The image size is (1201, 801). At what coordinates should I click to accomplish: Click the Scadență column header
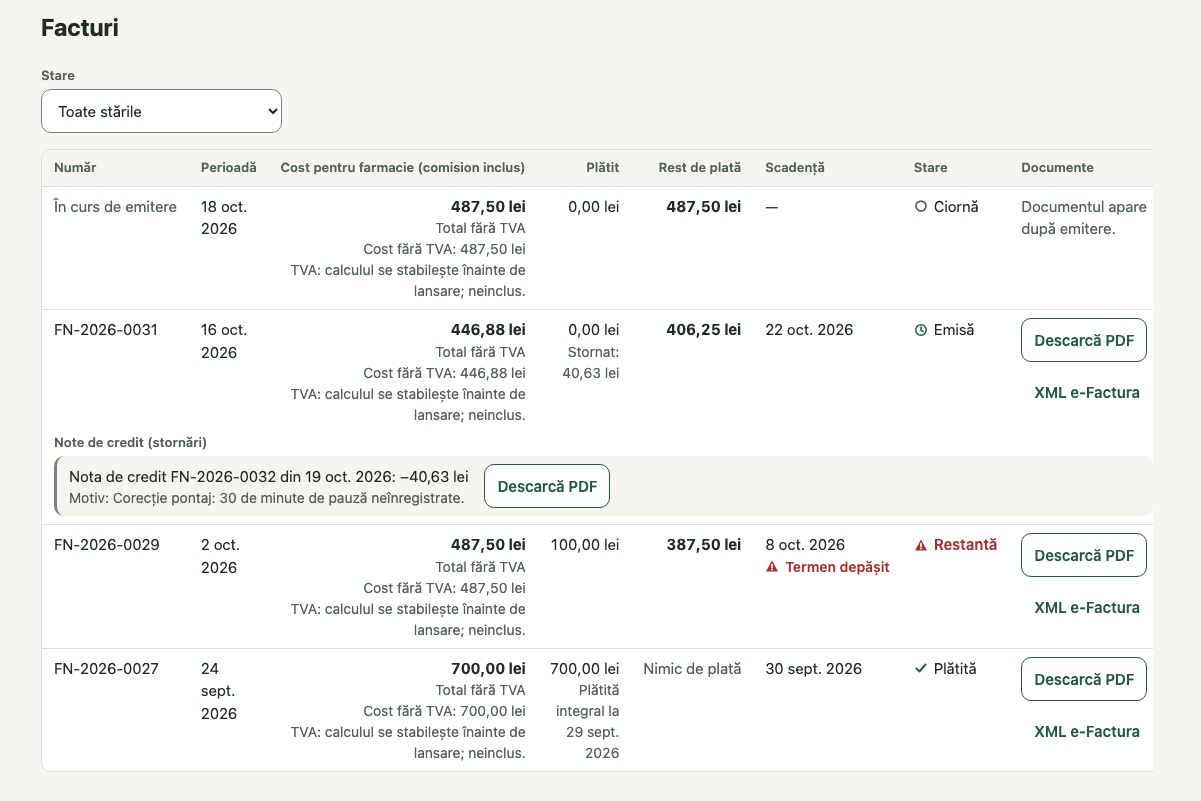[x=795, y=168]
